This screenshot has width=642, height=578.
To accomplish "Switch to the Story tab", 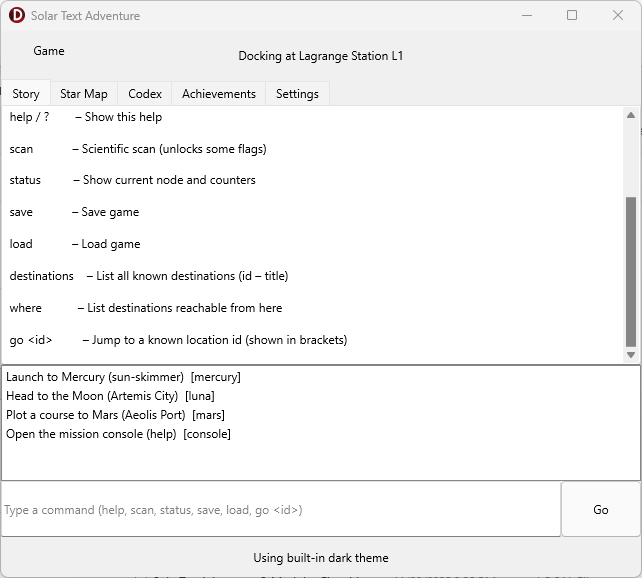I will tap(26, 94).
